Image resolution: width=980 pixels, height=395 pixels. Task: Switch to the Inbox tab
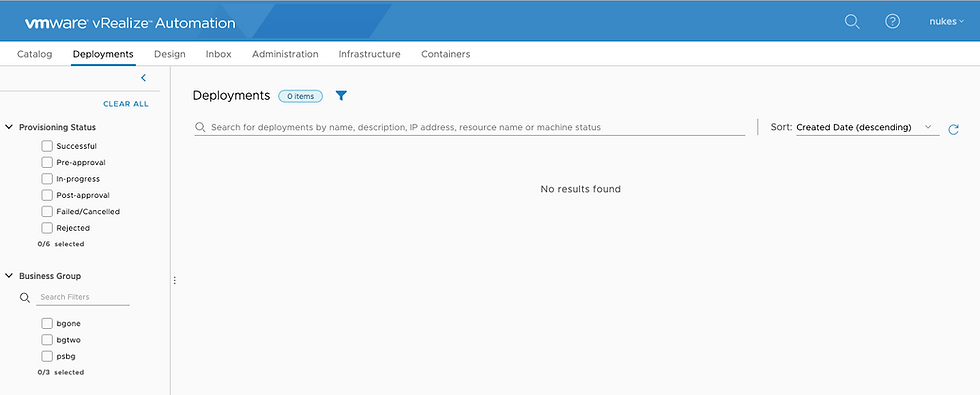219,54
